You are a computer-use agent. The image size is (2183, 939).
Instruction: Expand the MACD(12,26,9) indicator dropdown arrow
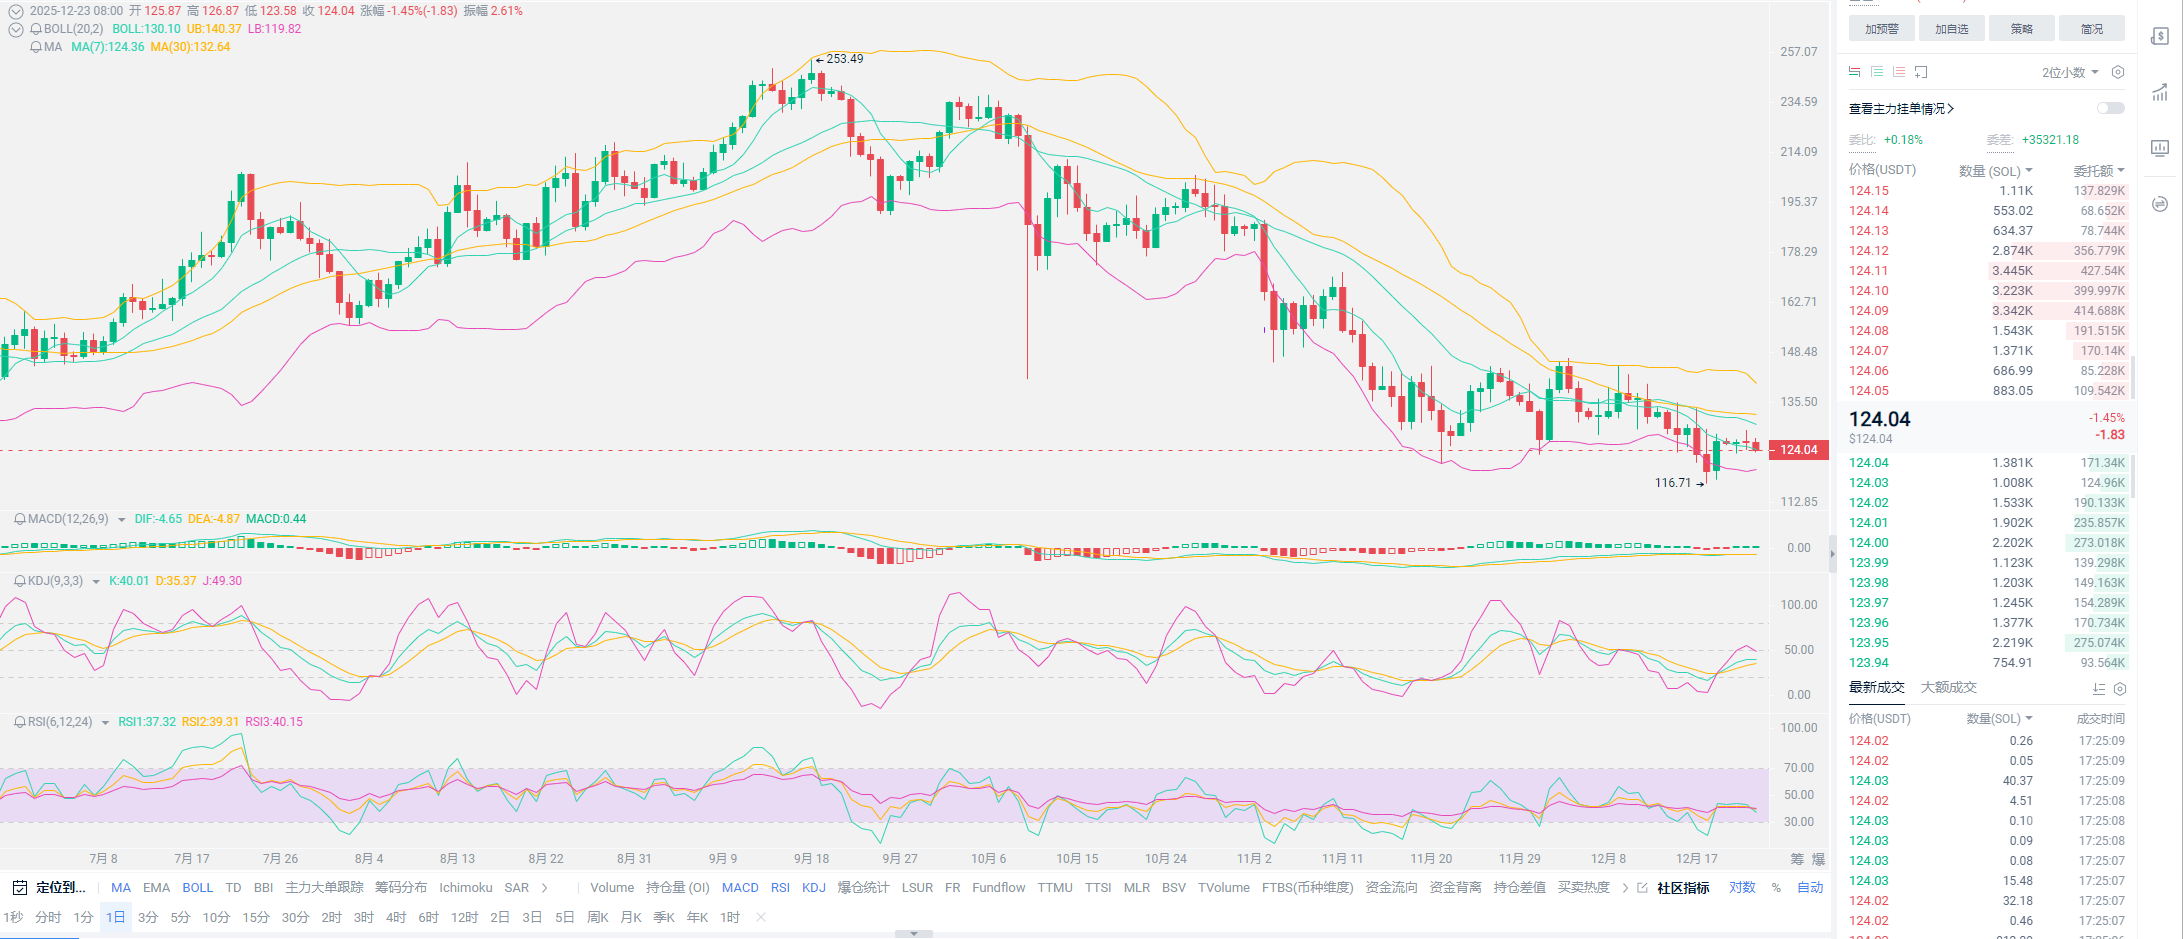click(122, 520)
